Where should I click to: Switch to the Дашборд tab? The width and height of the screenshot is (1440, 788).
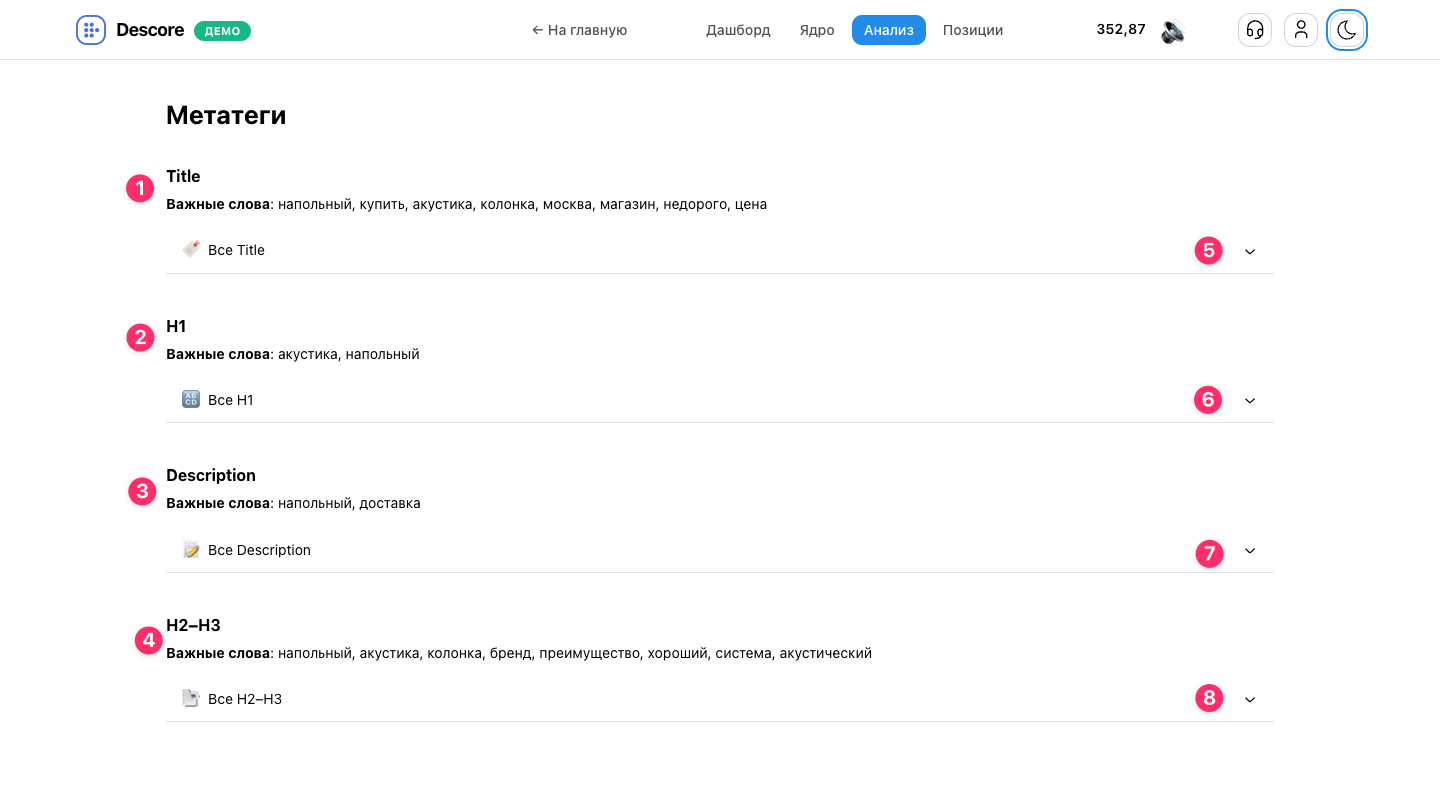coord(738,30)
